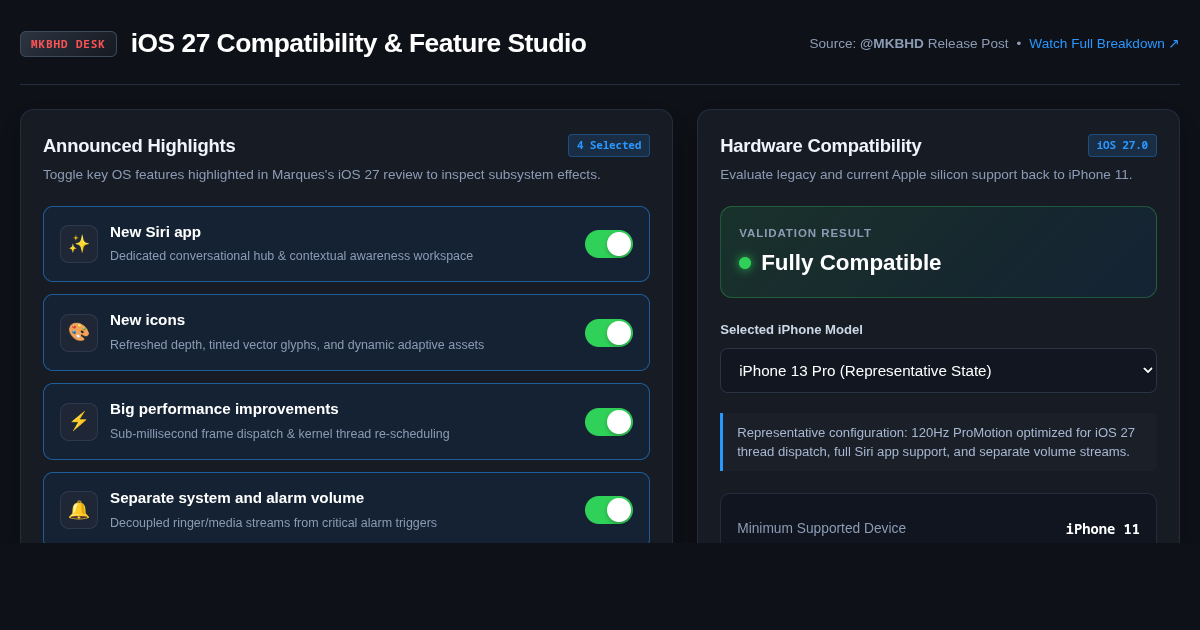Click the @MKBHD source handle
The image size is (1200, 630).
[x=892, y=44]
